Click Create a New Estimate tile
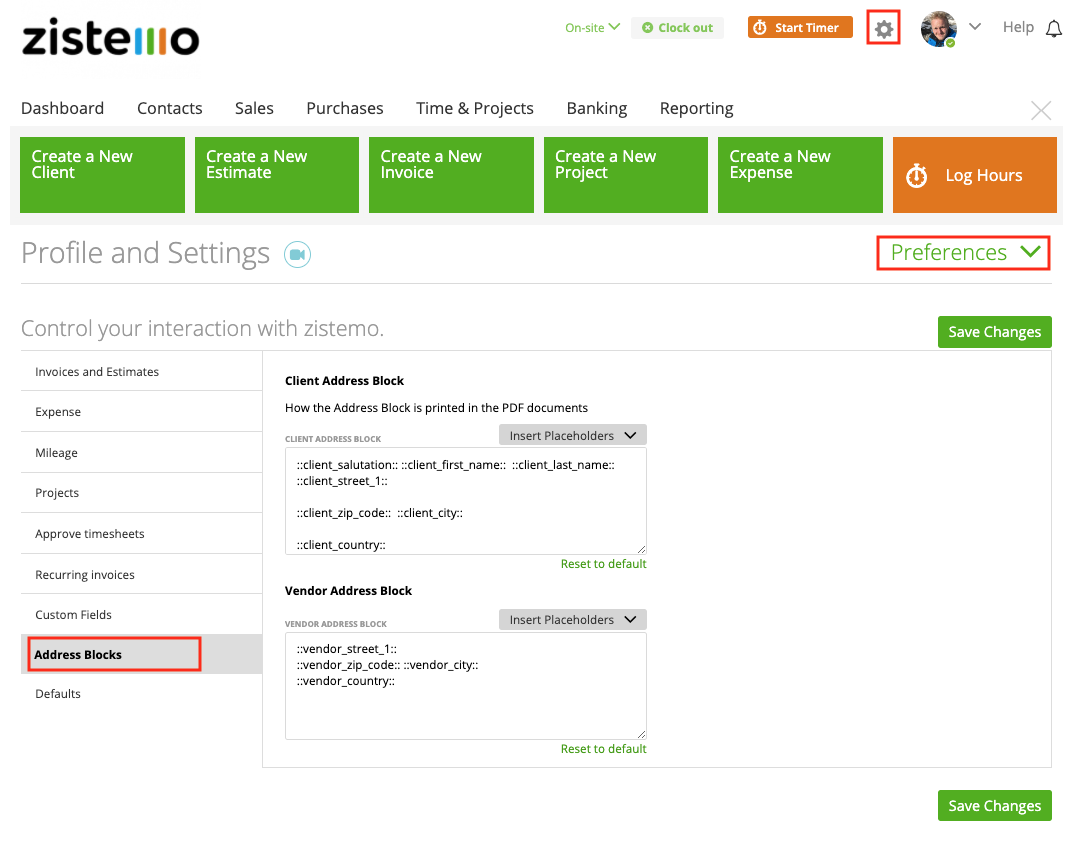 pyautogui.click(x=277, y=175)
